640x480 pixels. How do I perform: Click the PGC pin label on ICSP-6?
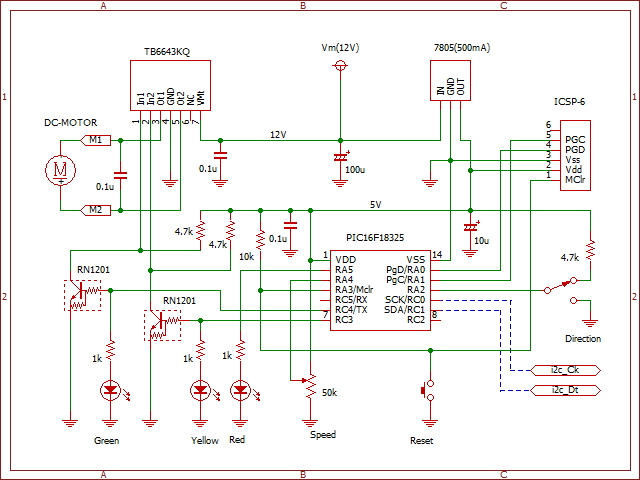575,140
